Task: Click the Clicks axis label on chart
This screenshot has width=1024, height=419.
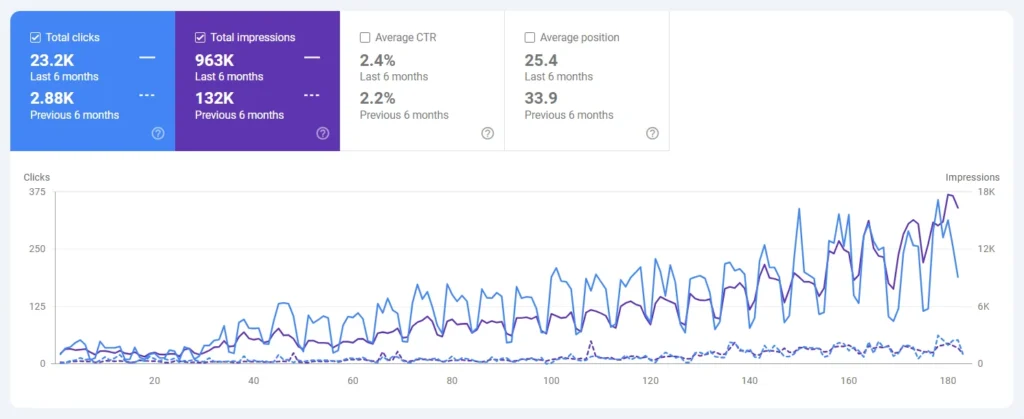Action: point(37,177)
